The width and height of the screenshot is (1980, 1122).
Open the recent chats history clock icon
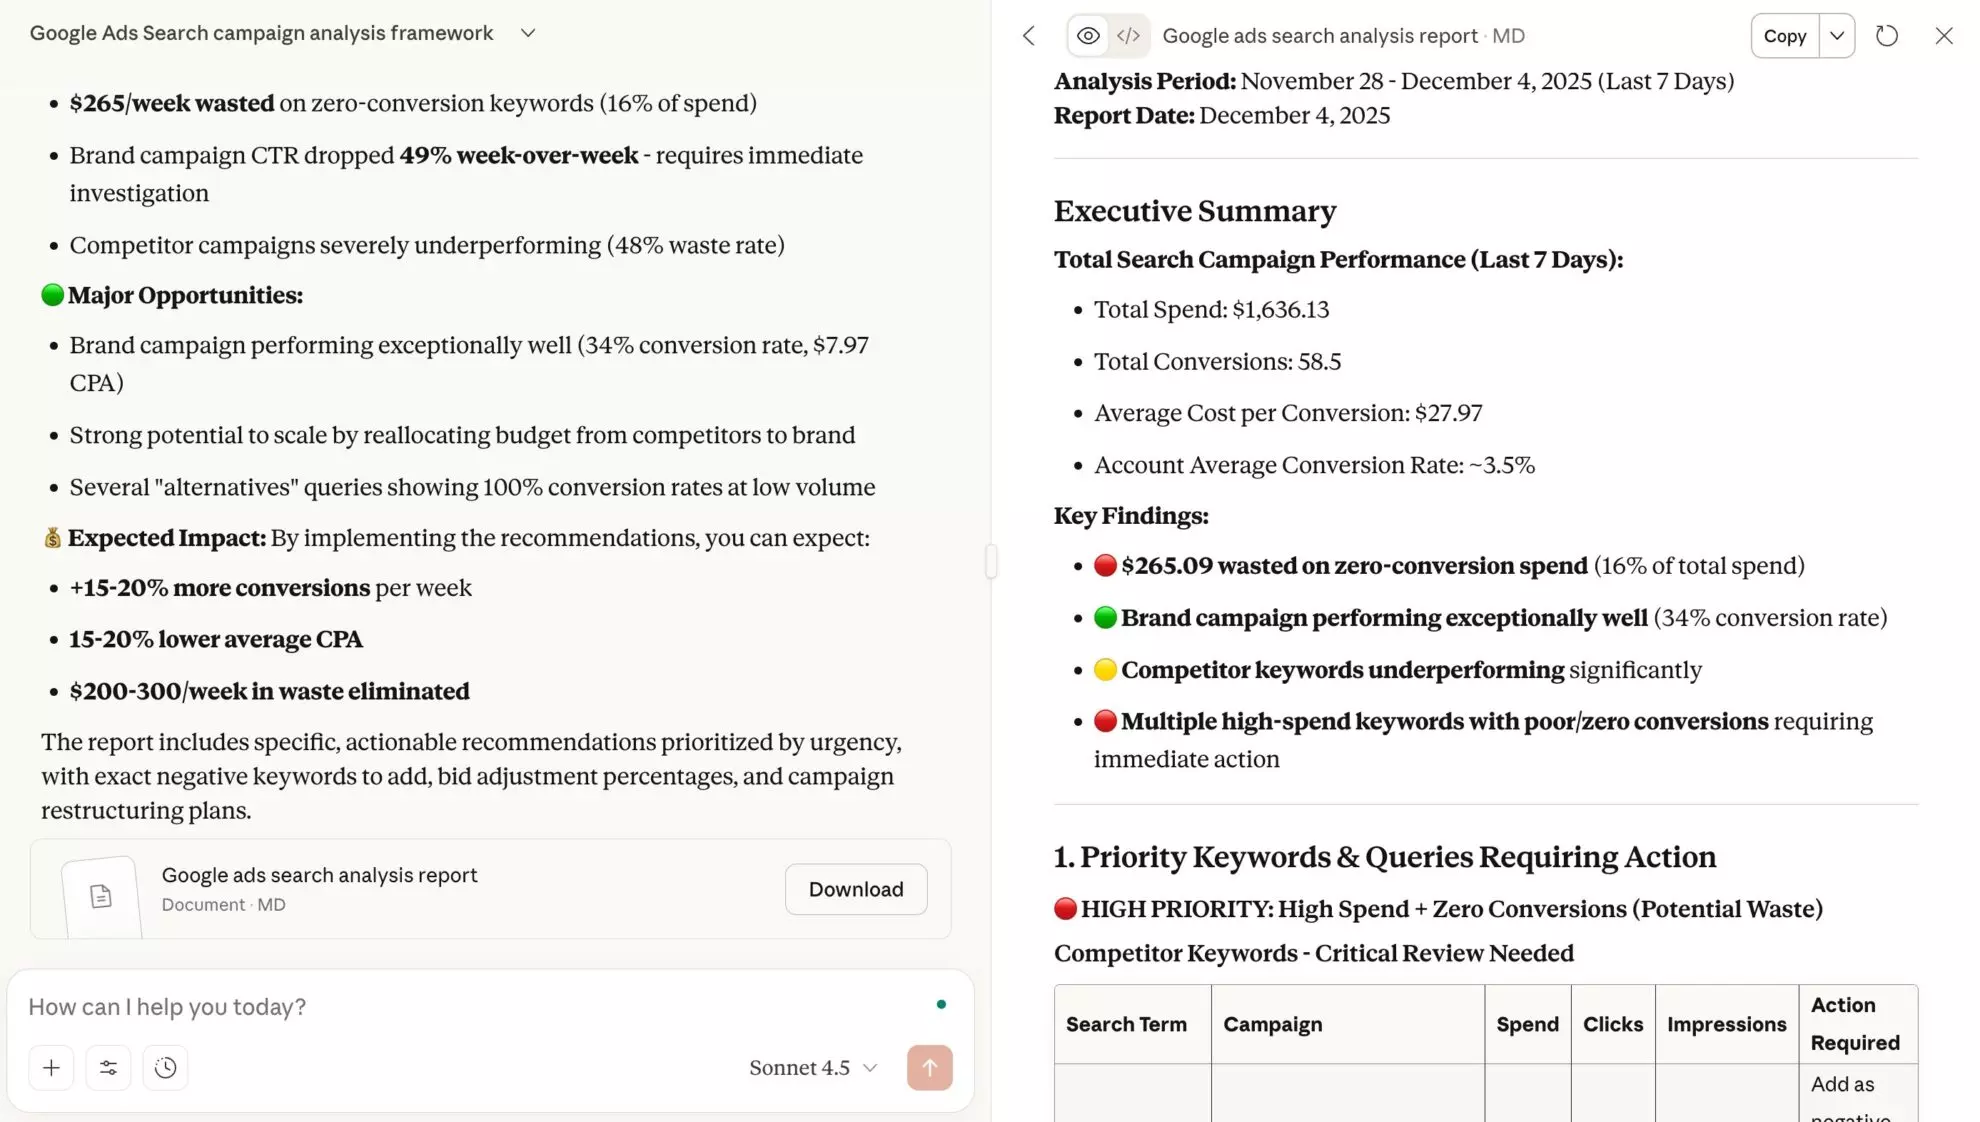(x=165, y=1067)
